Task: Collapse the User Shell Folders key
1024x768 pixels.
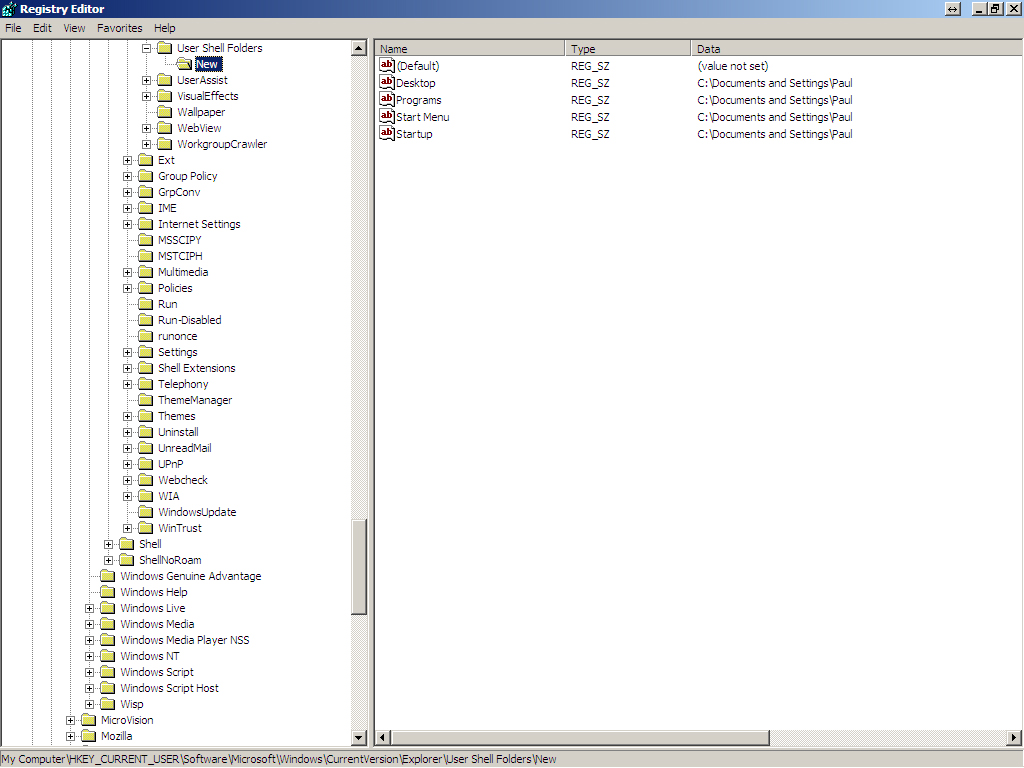Action: click(147, 48)
